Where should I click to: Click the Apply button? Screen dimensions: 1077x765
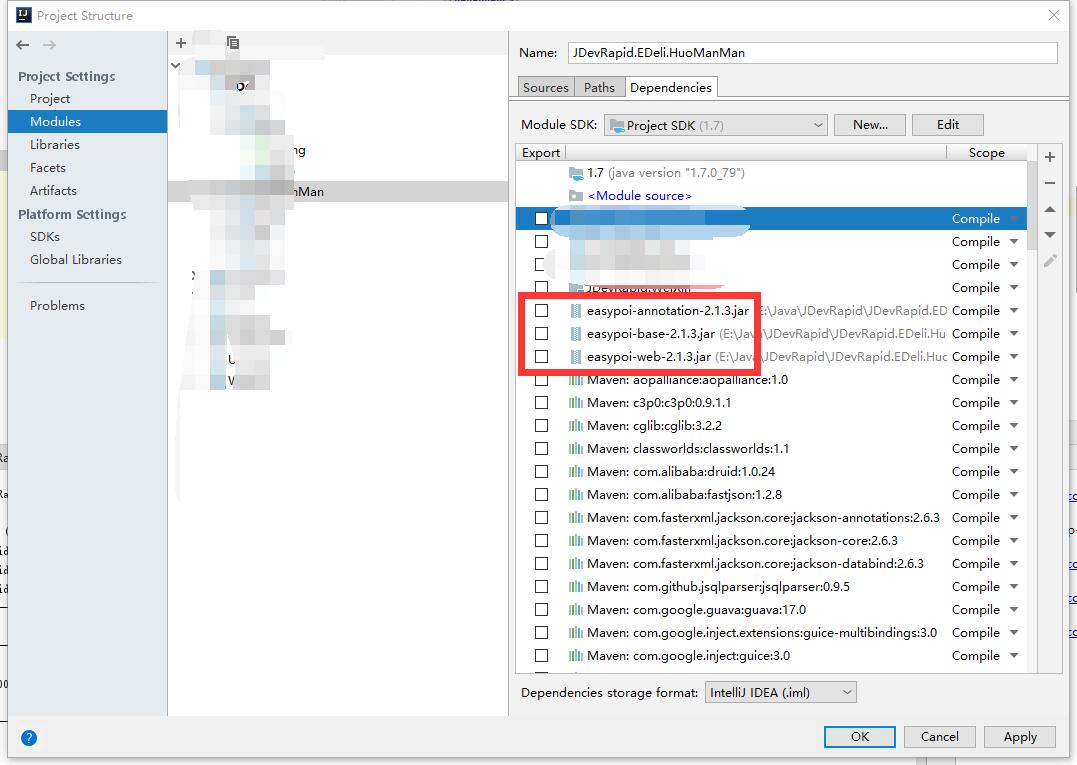pyautogui.click(x=1020, y=737)
